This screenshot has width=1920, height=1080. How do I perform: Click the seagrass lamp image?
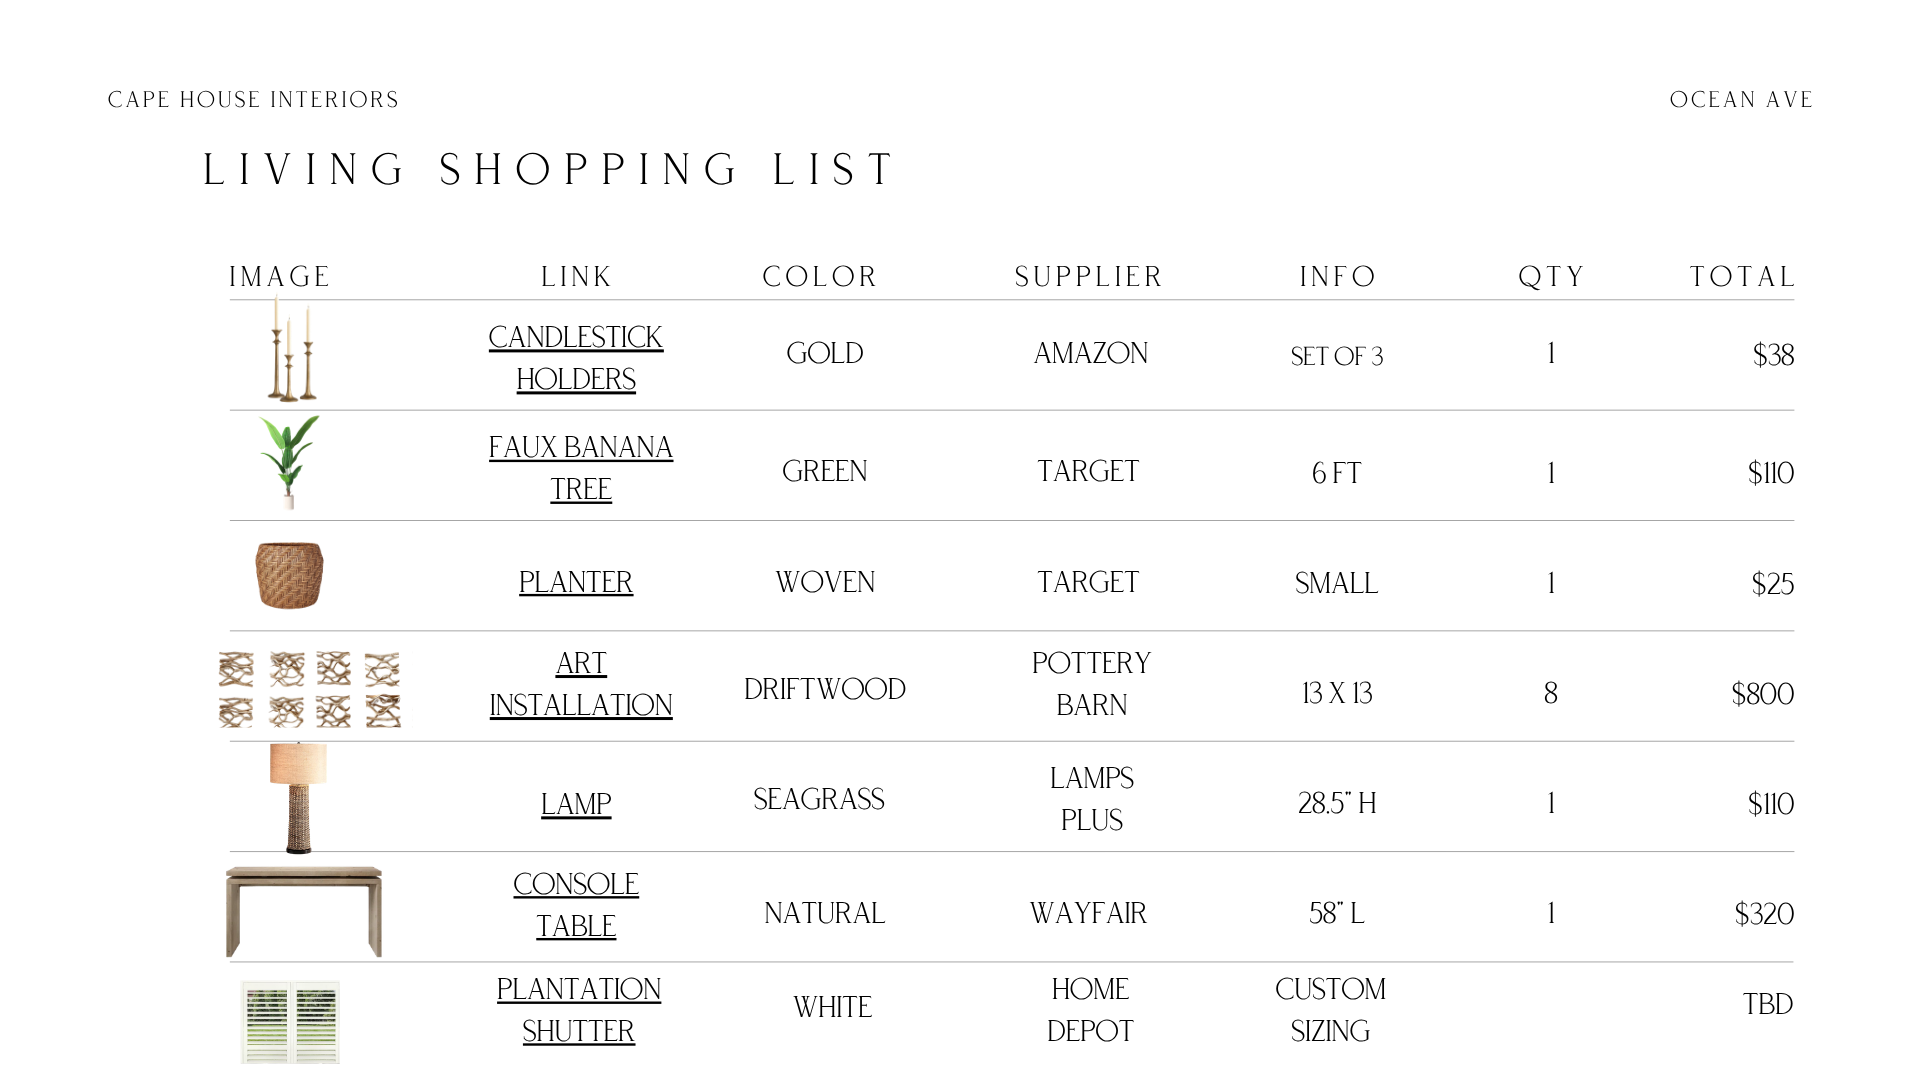tap(298, 798)
